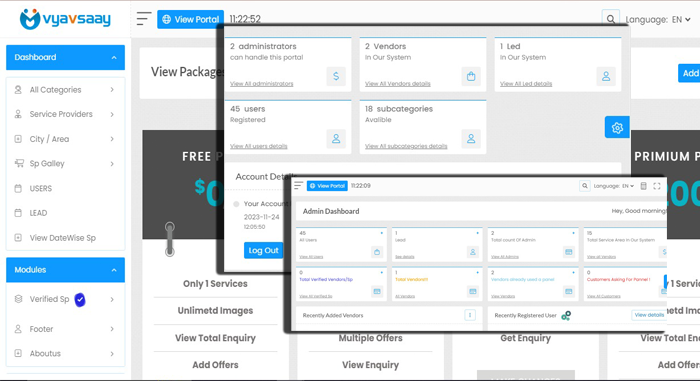This screenshot has width=700, height=381.
Task: Open the View All users details link
Action: pos(259,146)
